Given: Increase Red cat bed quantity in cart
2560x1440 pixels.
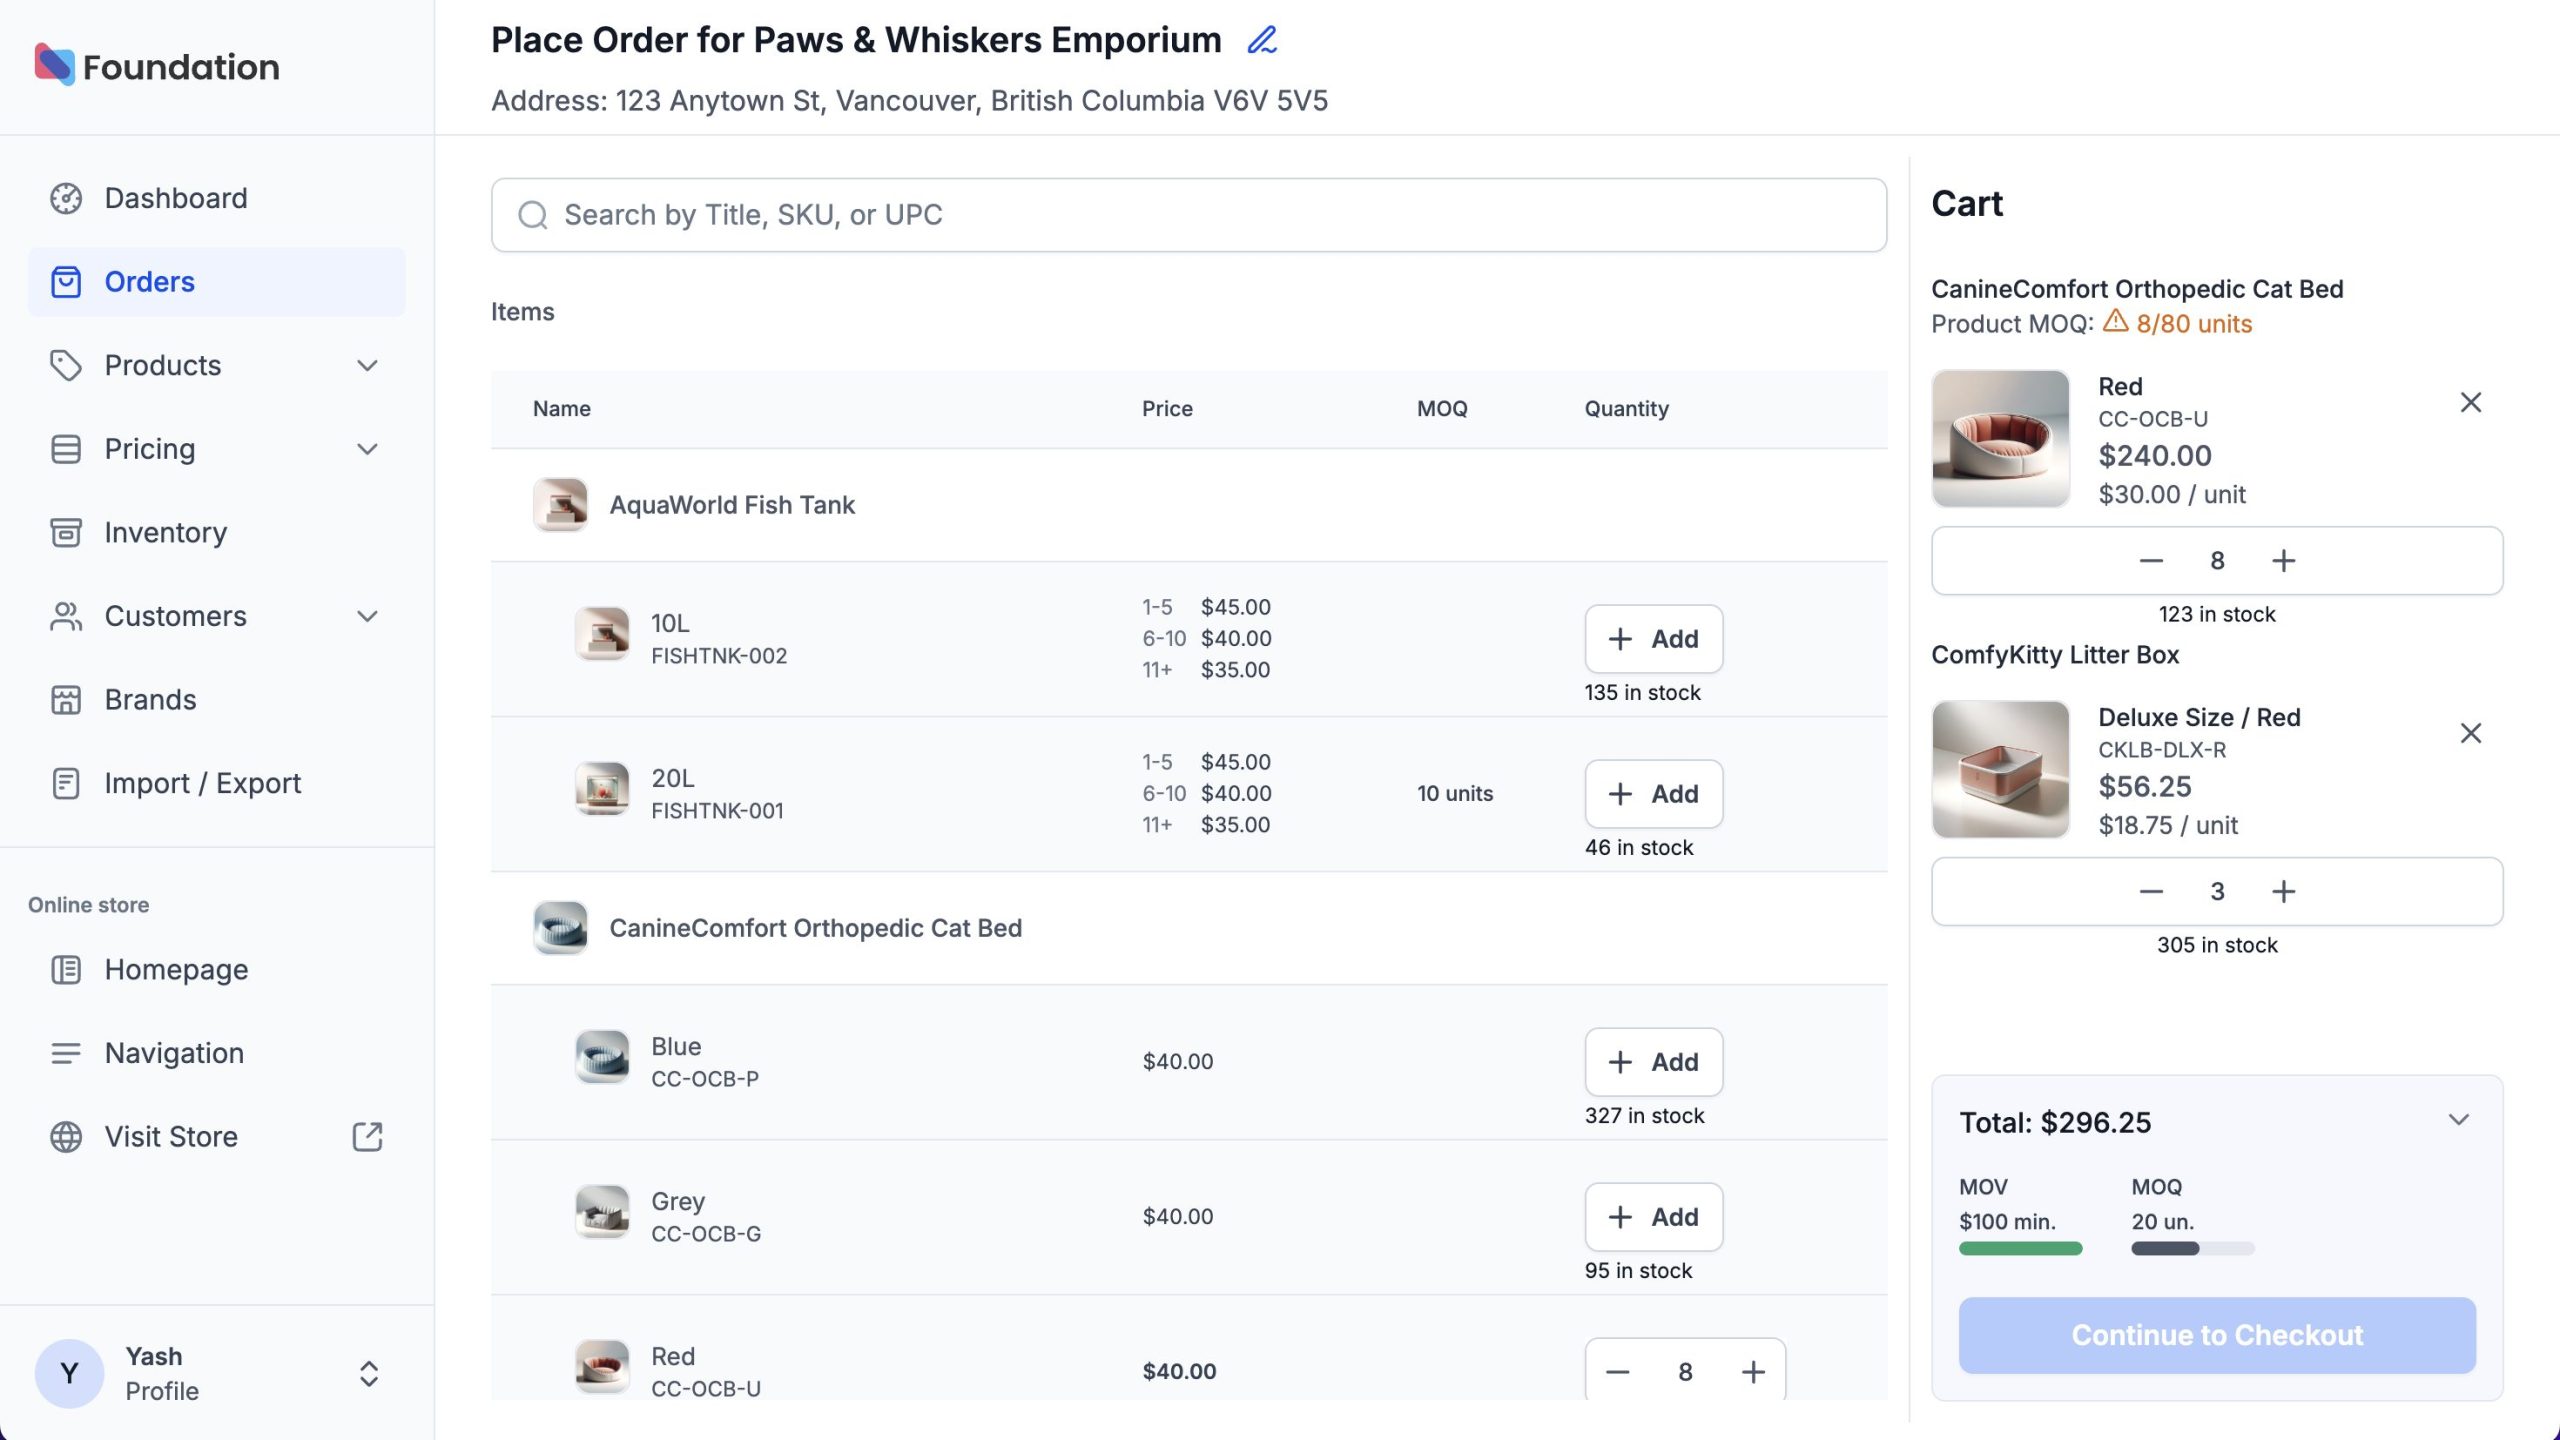Looking at the screenshot, I should pos(2283,561).
